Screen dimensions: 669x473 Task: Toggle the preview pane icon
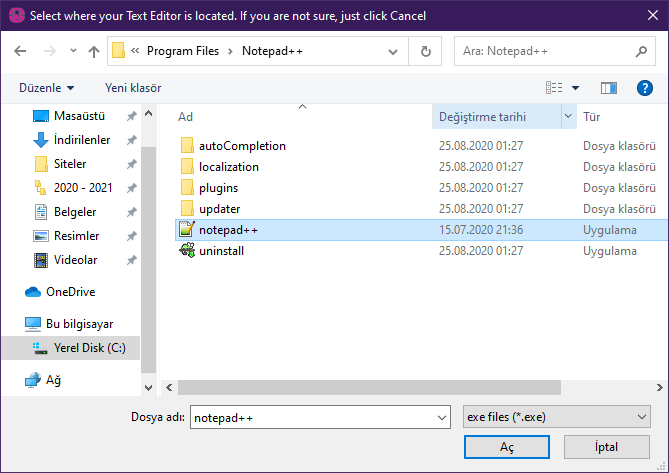click(609, 88)
